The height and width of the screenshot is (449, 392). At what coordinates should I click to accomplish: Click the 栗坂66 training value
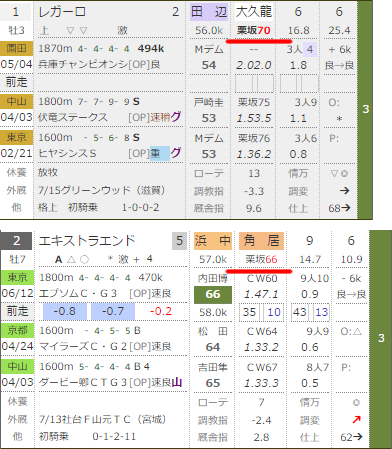(x=261, y=259)
